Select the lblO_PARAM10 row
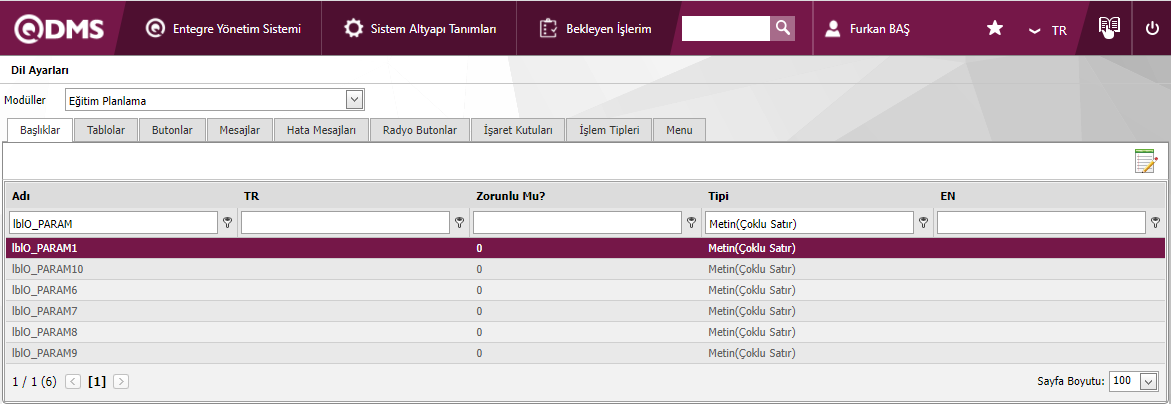The image size is (1171, 404). [48, 269]
